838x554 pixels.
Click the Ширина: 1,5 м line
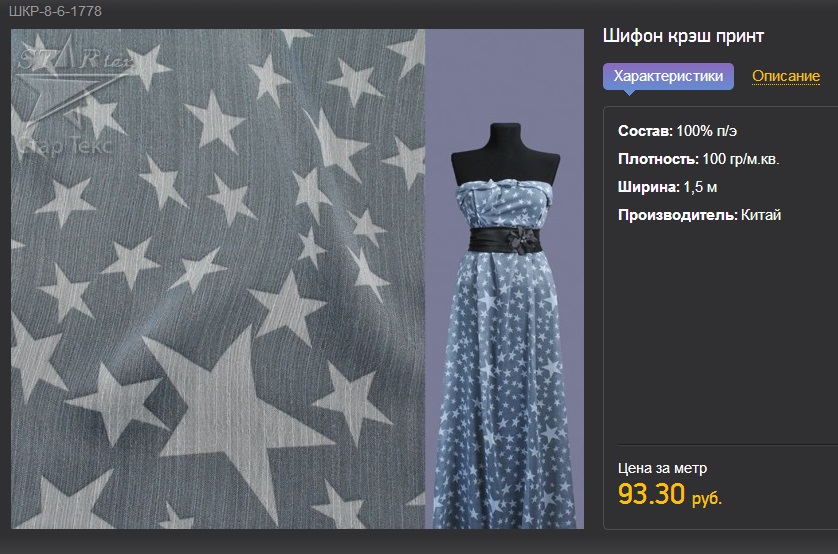tap(668, 187)
